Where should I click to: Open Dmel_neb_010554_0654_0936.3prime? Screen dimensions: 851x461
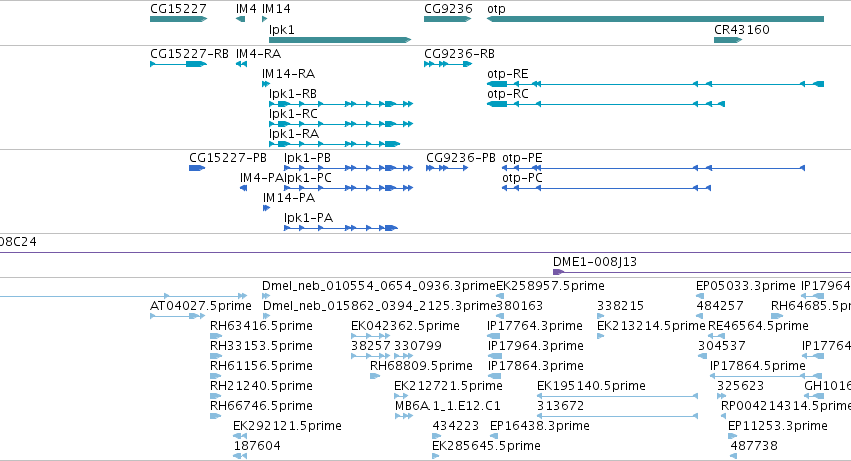379,286
